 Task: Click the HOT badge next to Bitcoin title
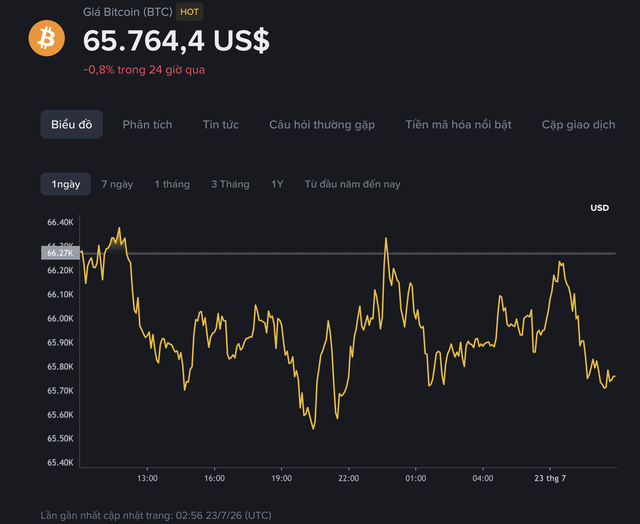[x=189, y=12]
